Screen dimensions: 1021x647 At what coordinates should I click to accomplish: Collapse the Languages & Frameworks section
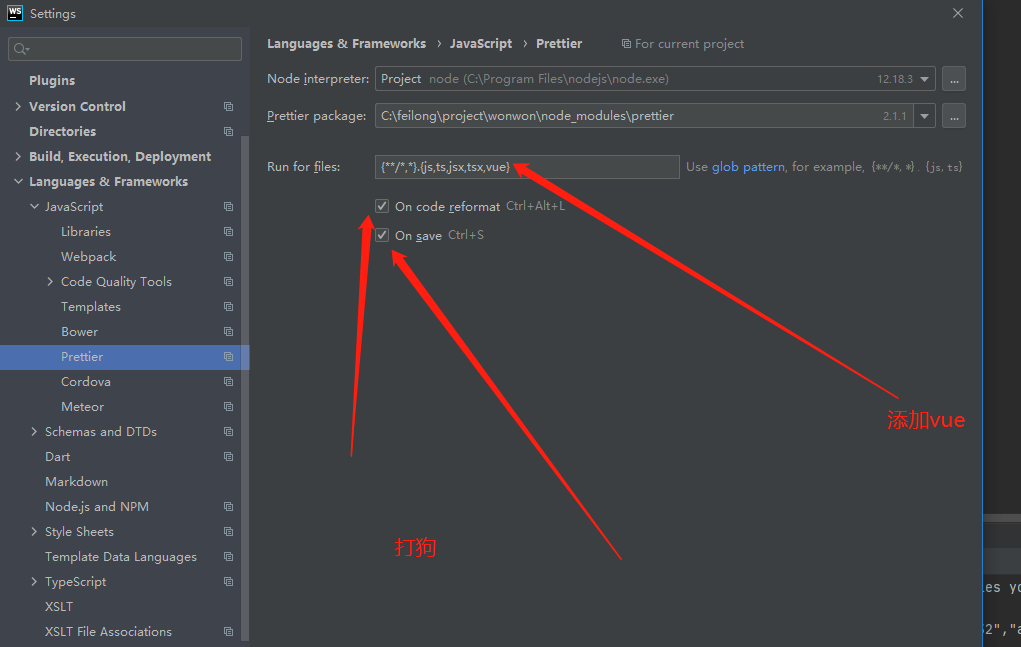pos(18,182)
